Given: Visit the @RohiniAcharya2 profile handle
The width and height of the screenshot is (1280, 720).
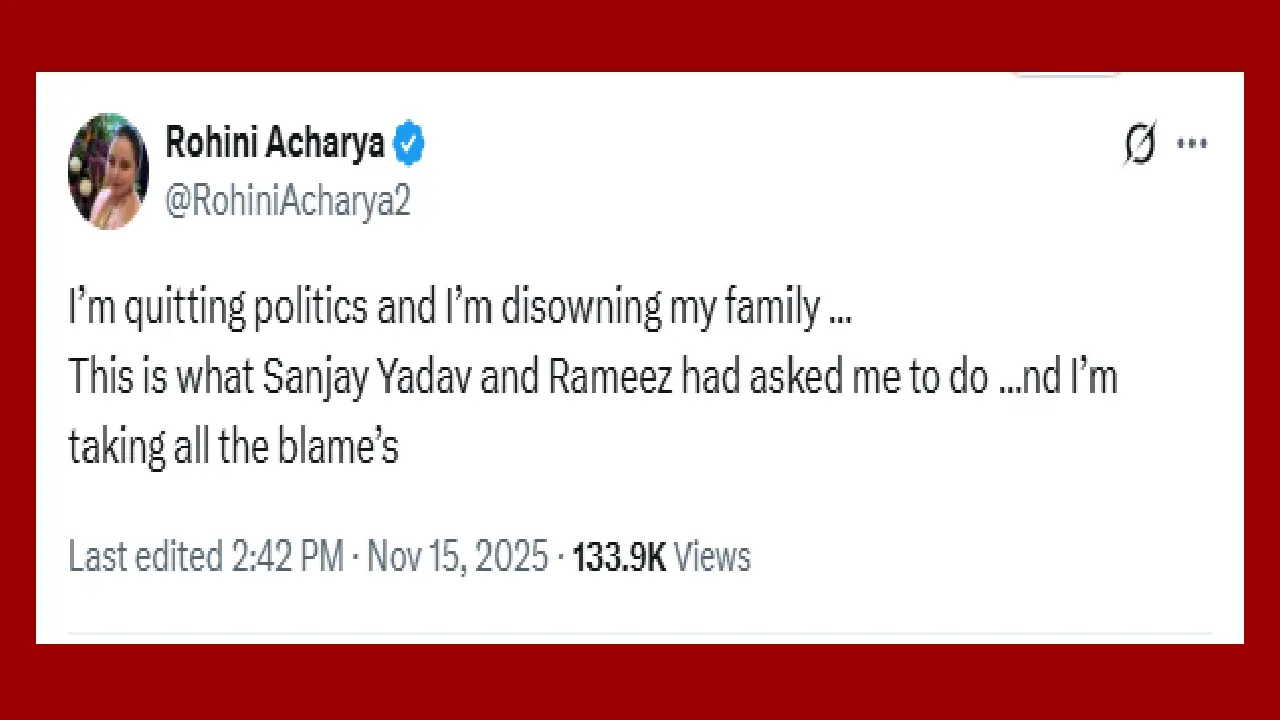Looking at the screenshot, I should 288,200.
